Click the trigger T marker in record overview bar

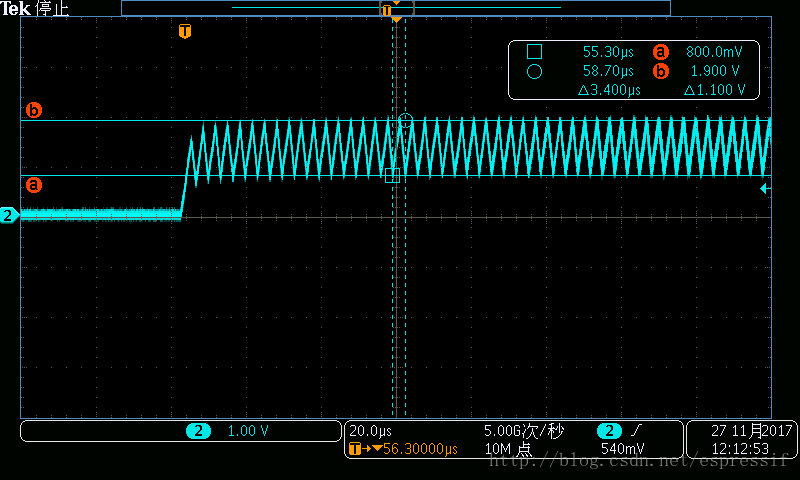pyautogui.click(x=387, y=10)
